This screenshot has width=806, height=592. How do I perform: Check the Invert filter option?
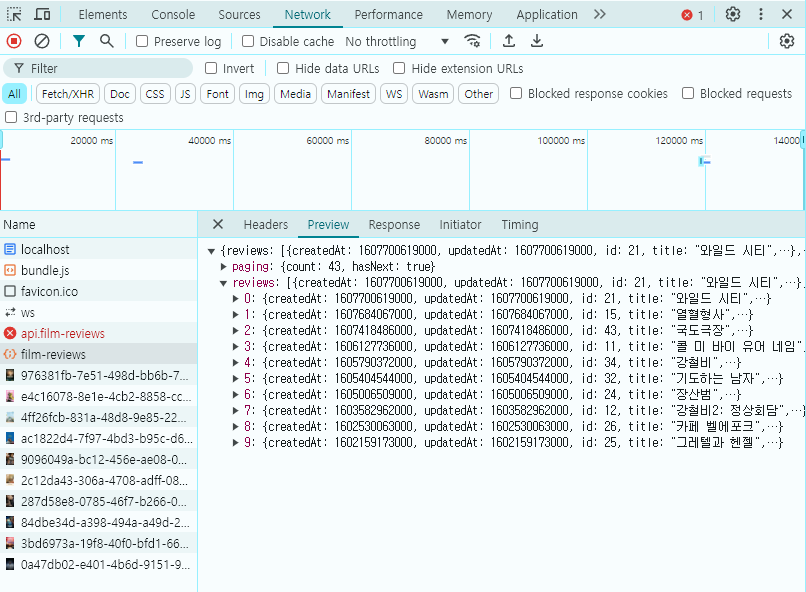pos(211,68)
